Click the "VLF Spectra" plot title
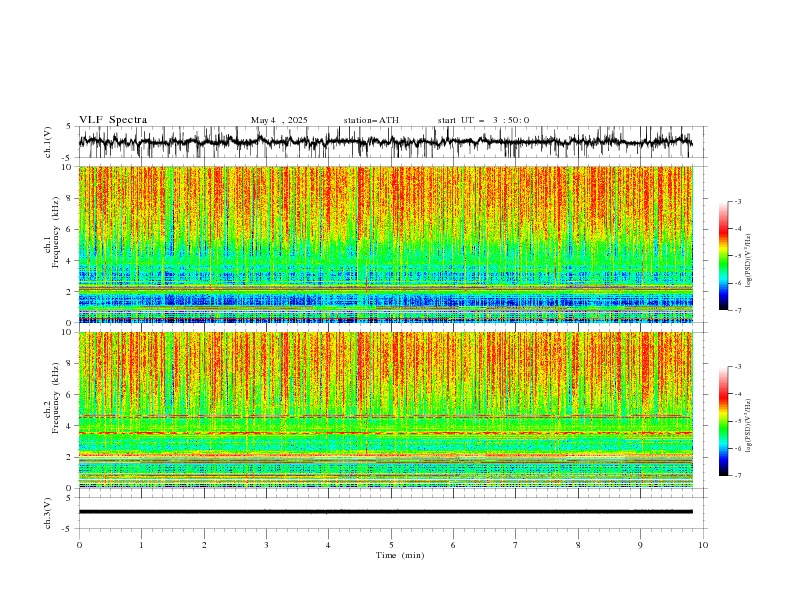The height and width of the screenshot is (612, 792). 113,120
